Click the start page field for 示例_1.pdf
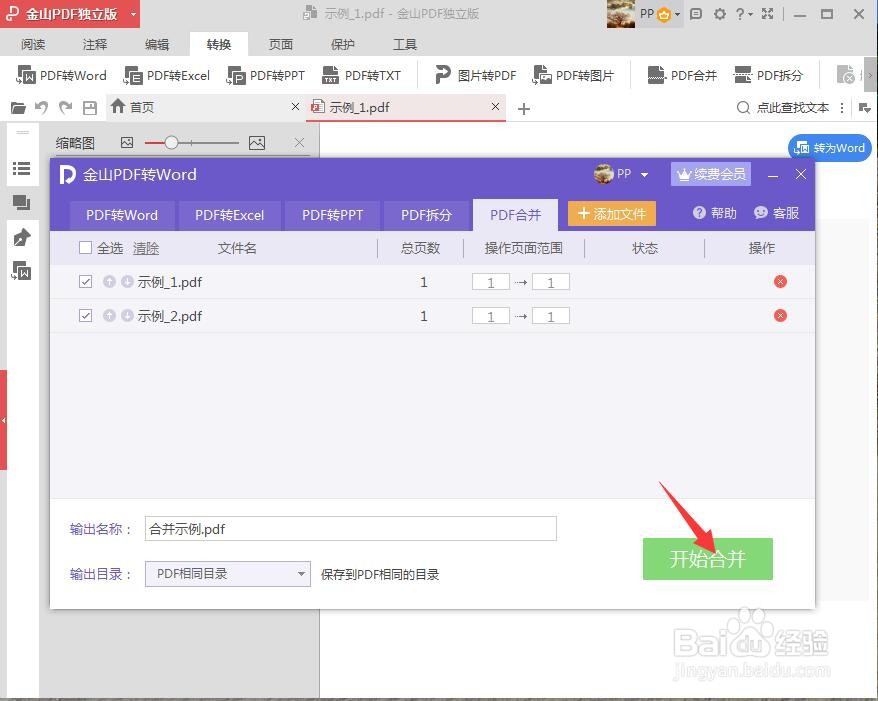Screen dimensions: 878x701 tap(491, 282)
